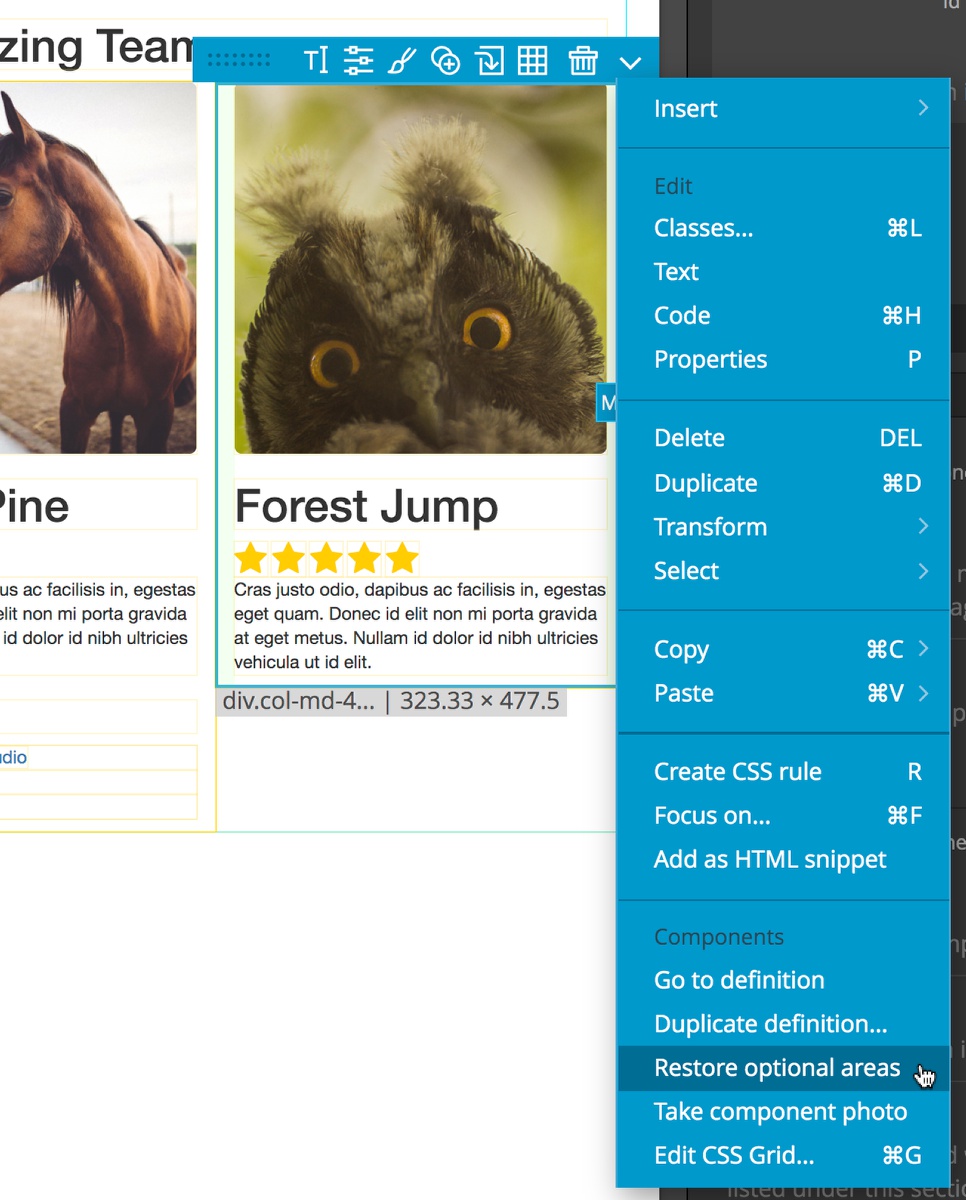Open the Paste submenu

point(783,693)
